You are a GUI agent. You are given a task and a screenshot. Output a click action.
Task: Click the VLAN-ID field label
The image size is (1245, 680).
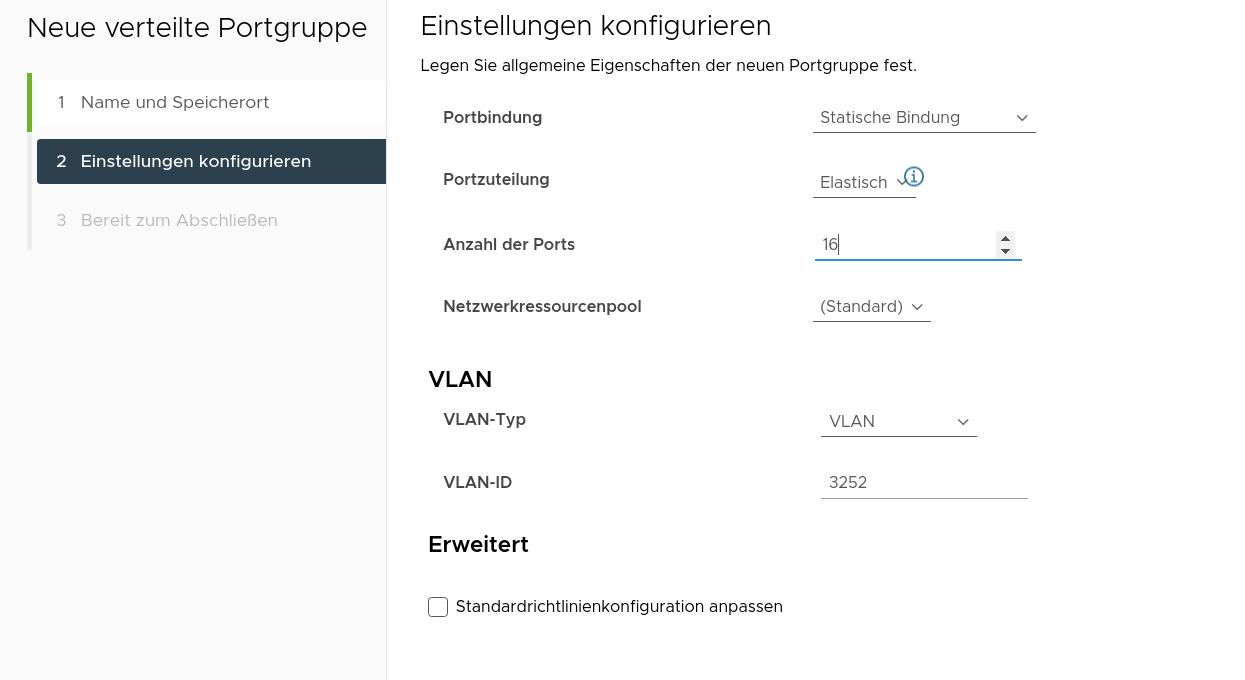click(x=477, y=483)
